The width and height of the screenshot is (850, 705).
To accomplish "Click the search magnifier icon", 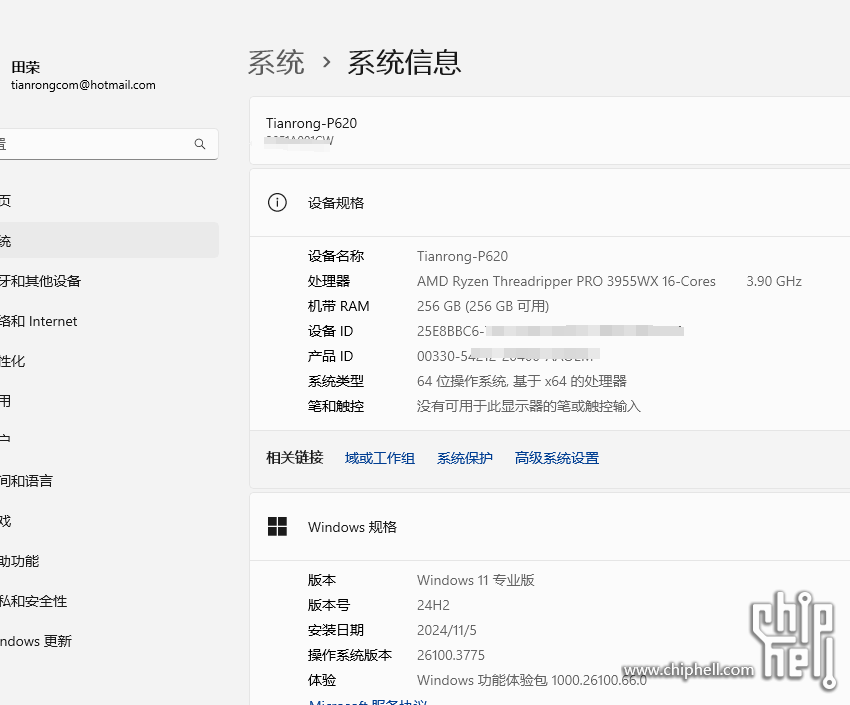I will coord(199,144).
